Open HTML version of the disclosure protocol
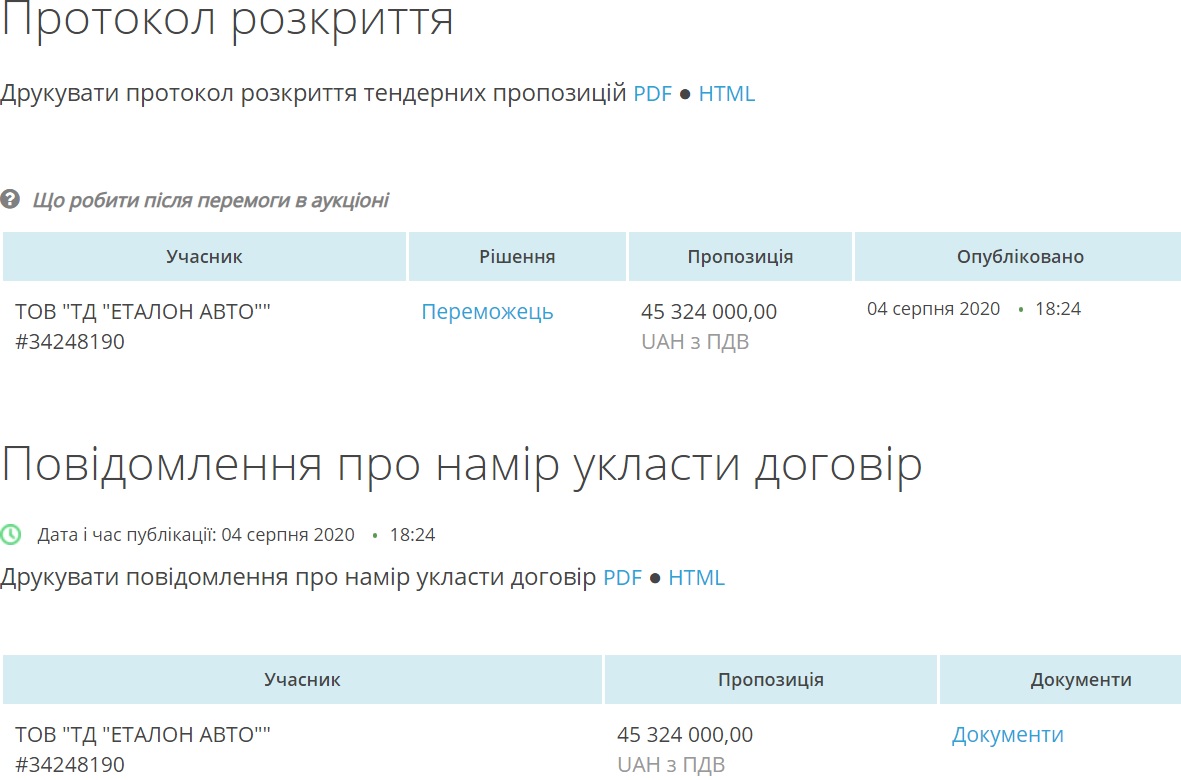 (727, 93)
